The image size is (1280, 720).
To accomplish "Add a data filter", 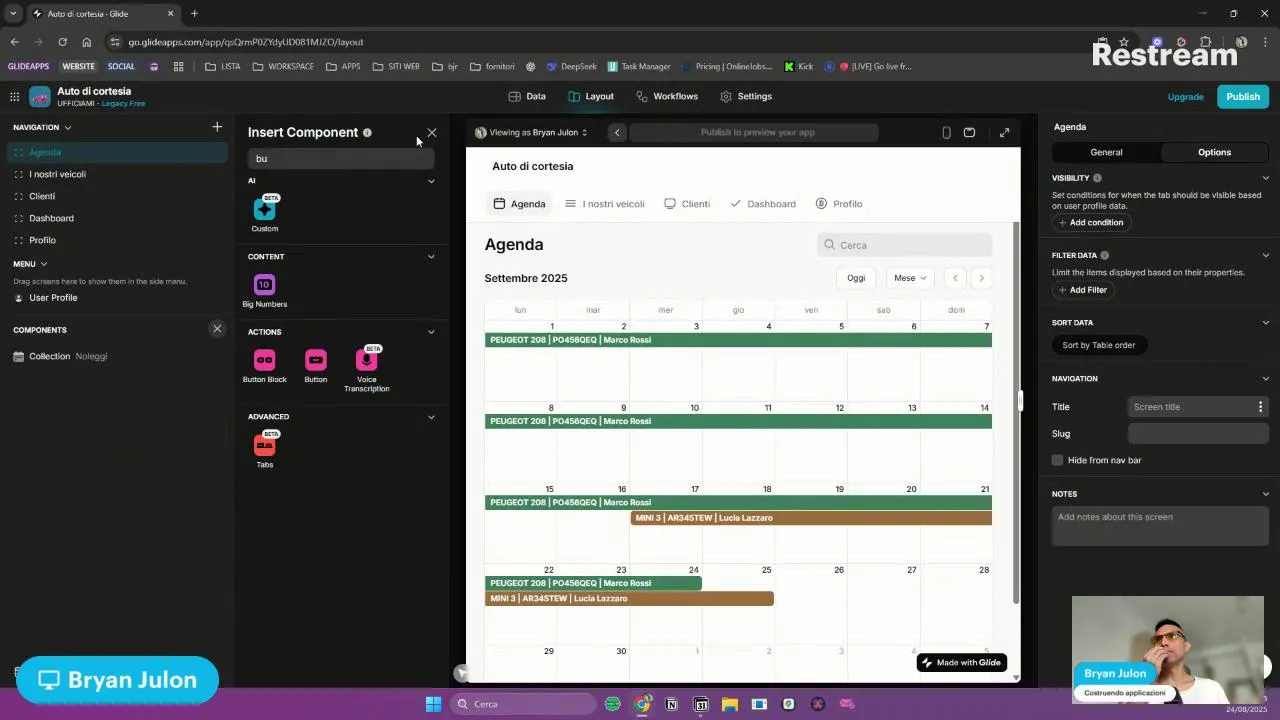I will point(1082,290).
